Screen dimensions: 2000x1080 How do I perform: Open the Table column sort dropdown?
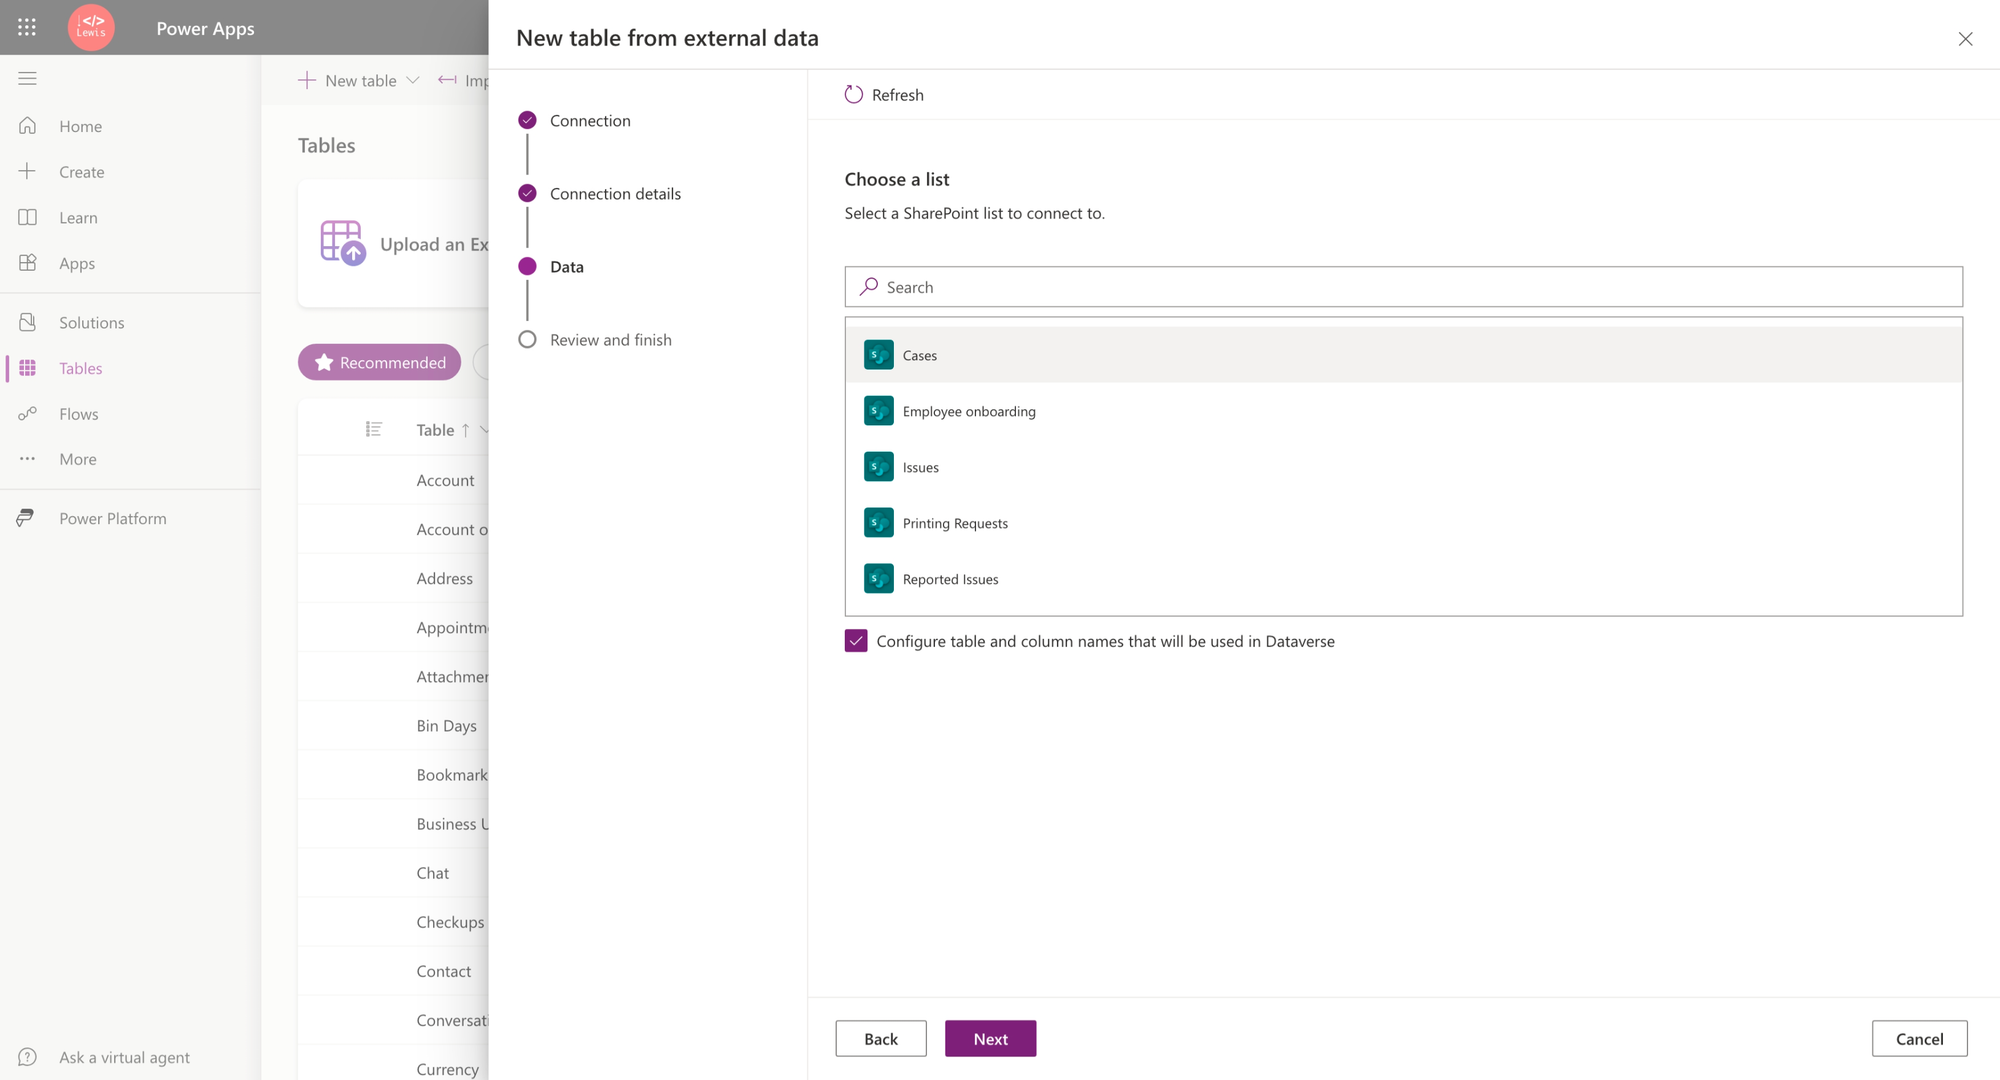(484, 430)
